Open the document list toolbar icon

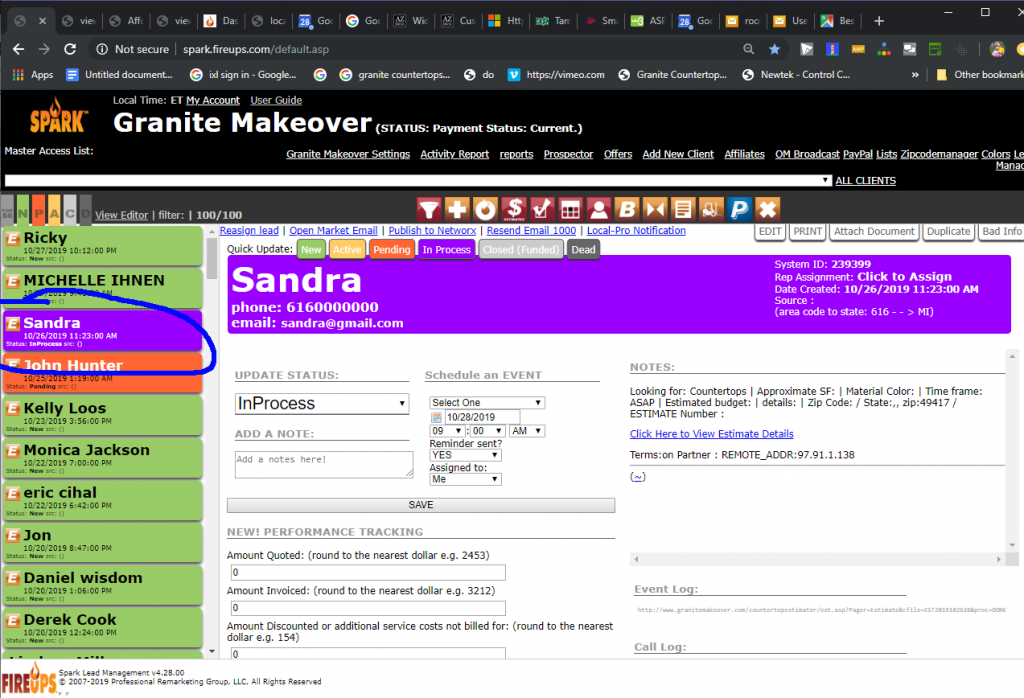683,210
